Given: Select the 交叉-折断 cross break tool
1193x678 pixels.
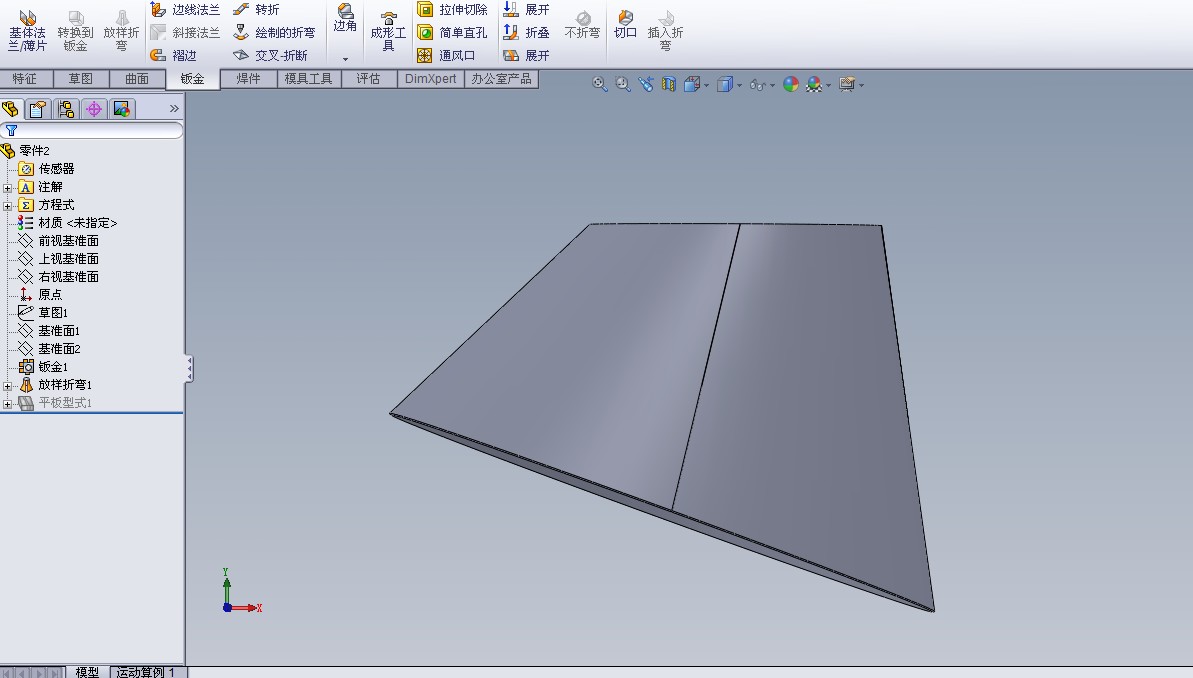Looking at the screenshot, I should (270, 56).
